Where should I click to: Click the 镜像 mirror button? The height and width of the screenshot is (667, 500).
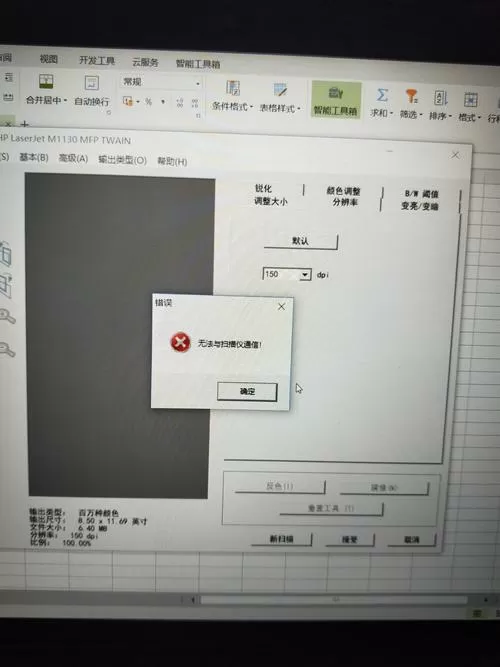(x=384, y=487)
